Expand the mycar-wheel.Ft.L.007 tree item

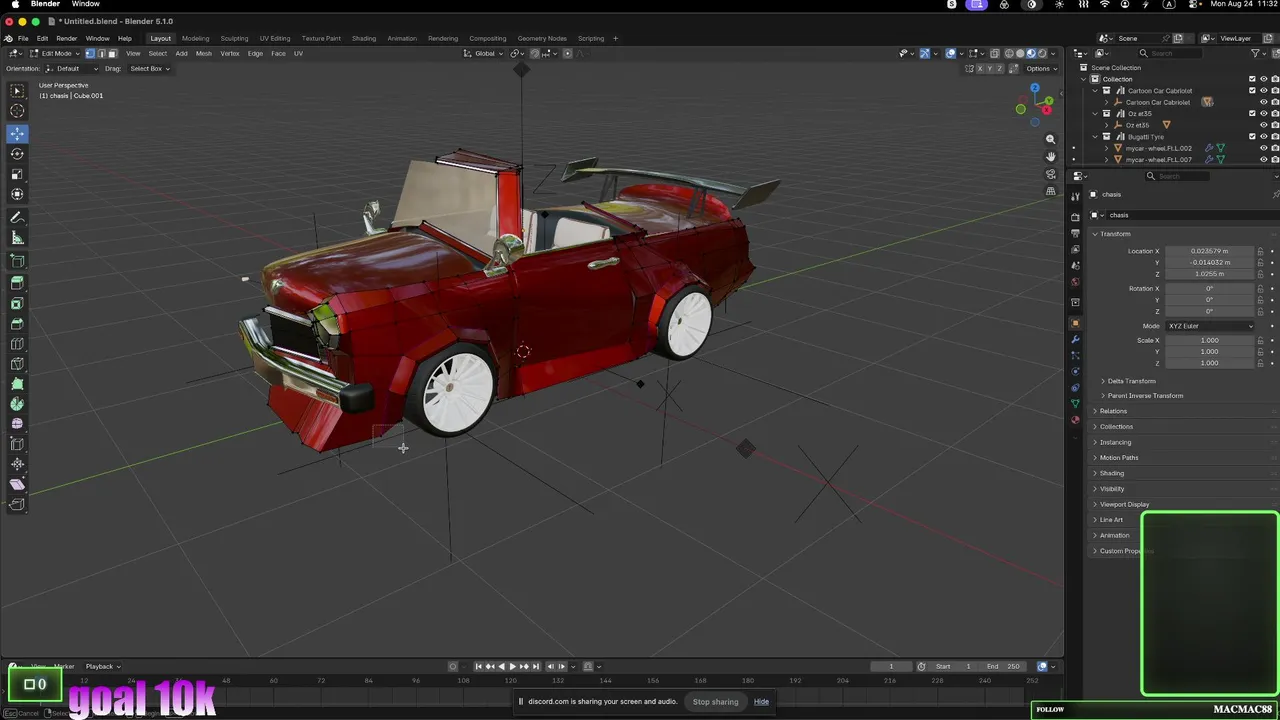1107,160
